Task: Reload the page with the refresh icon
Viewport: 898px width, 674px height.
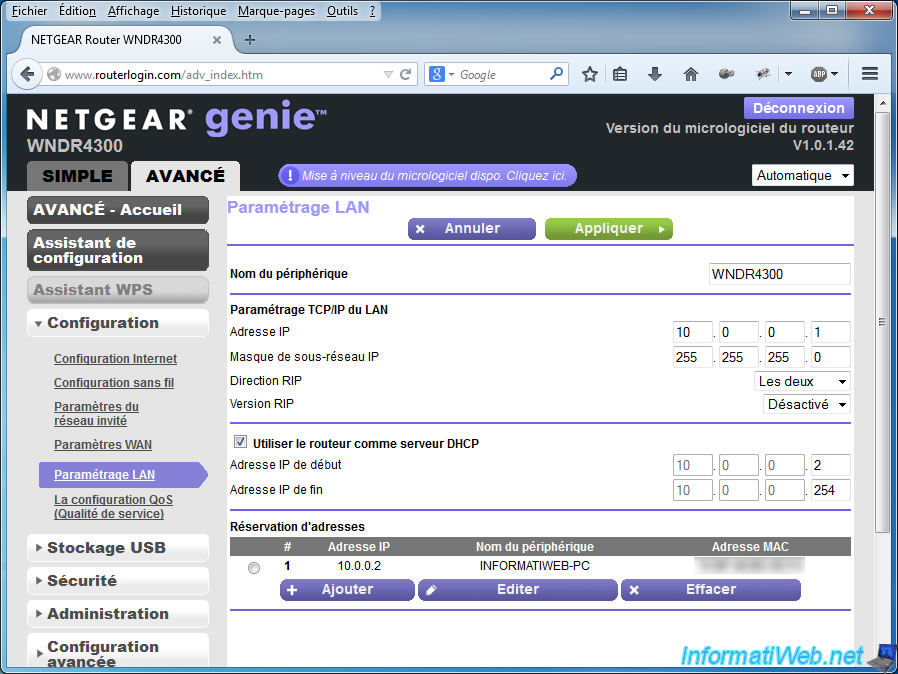Action: pos(405,74)
